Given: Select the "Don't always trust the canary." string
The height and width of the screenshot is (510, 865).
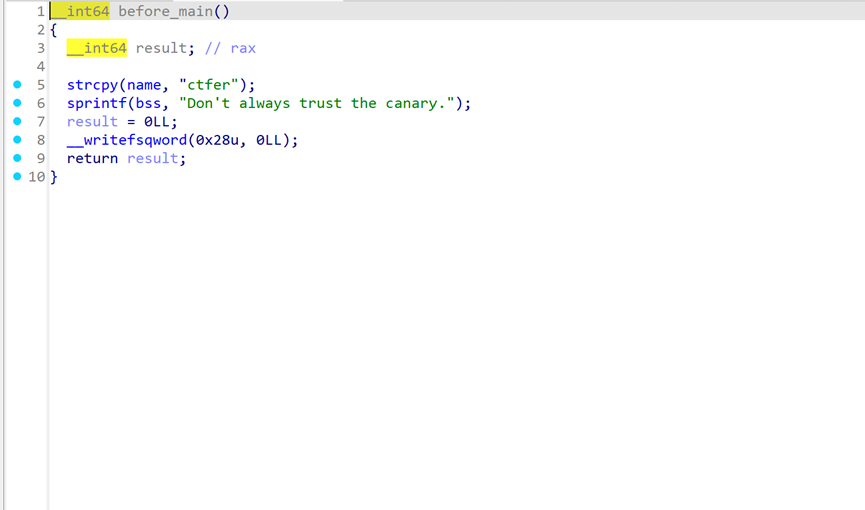Looking at the screenshot, I should click(317, 103).
